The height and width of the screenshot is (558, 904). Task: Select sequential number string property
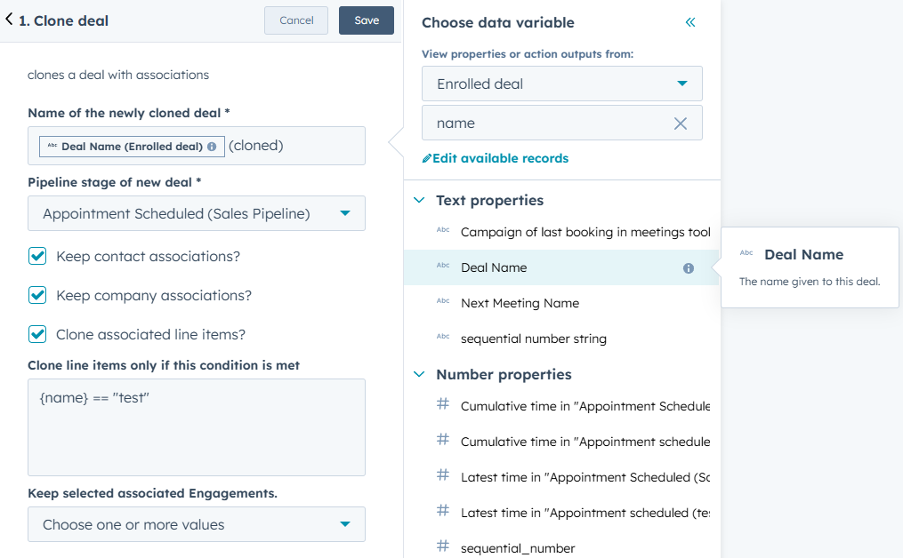[x=533, y=338]
